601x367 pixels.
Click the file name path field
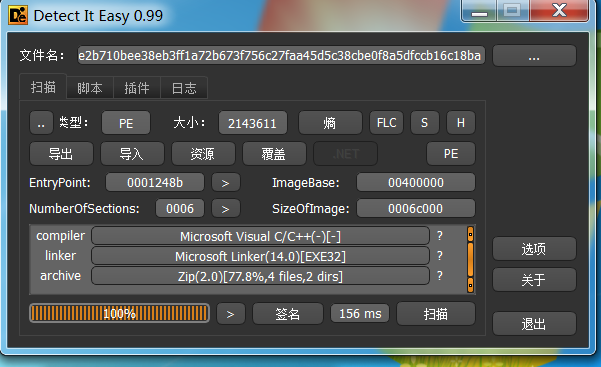(281, 56)
